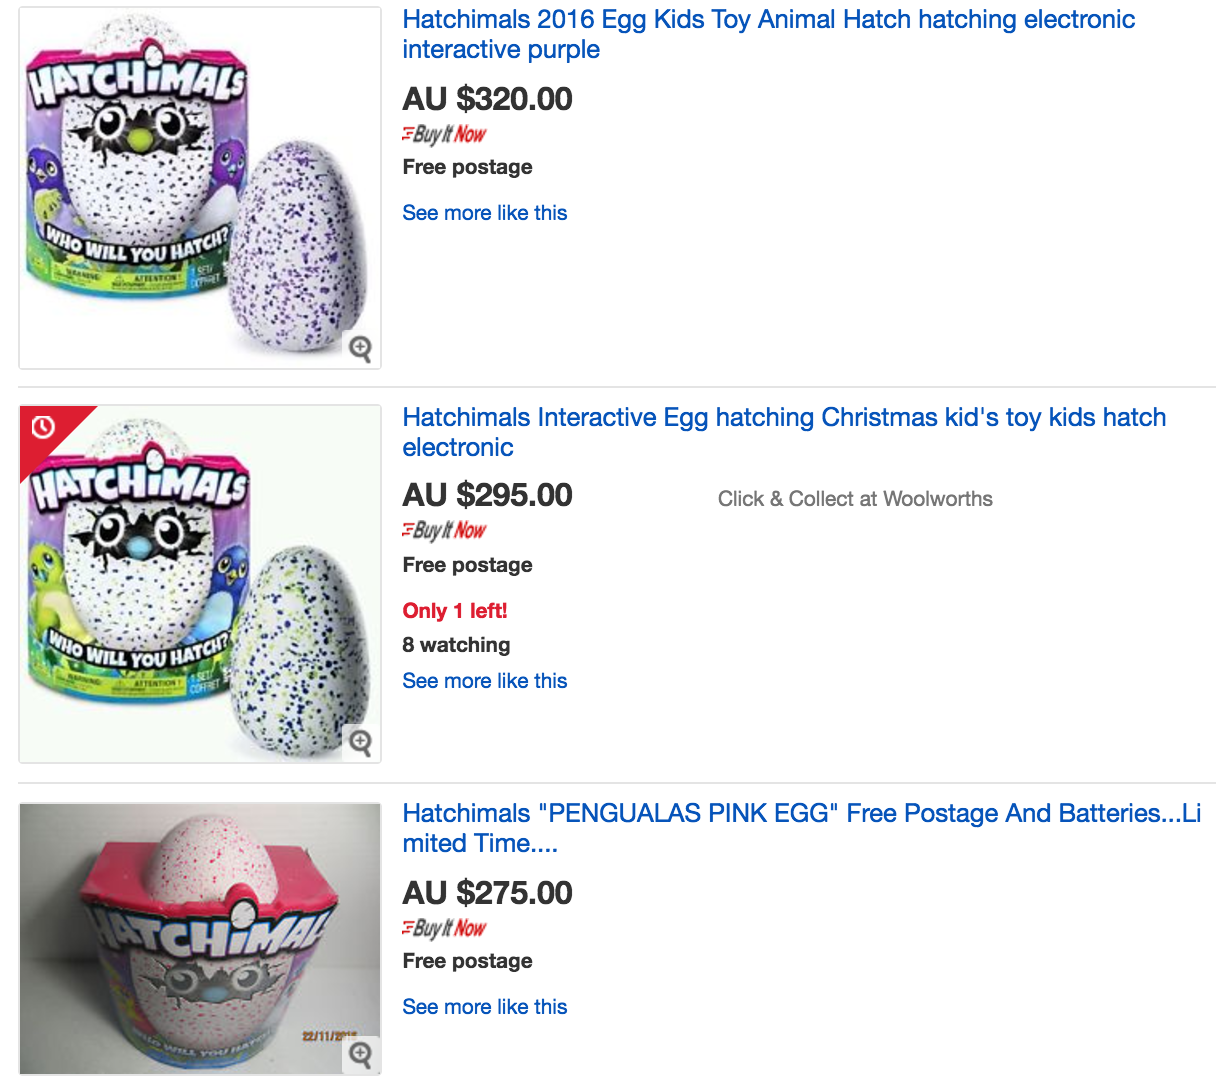The image size is (1216, 1088).
Task: Click the AU $295.00 price
Action: 488,495
